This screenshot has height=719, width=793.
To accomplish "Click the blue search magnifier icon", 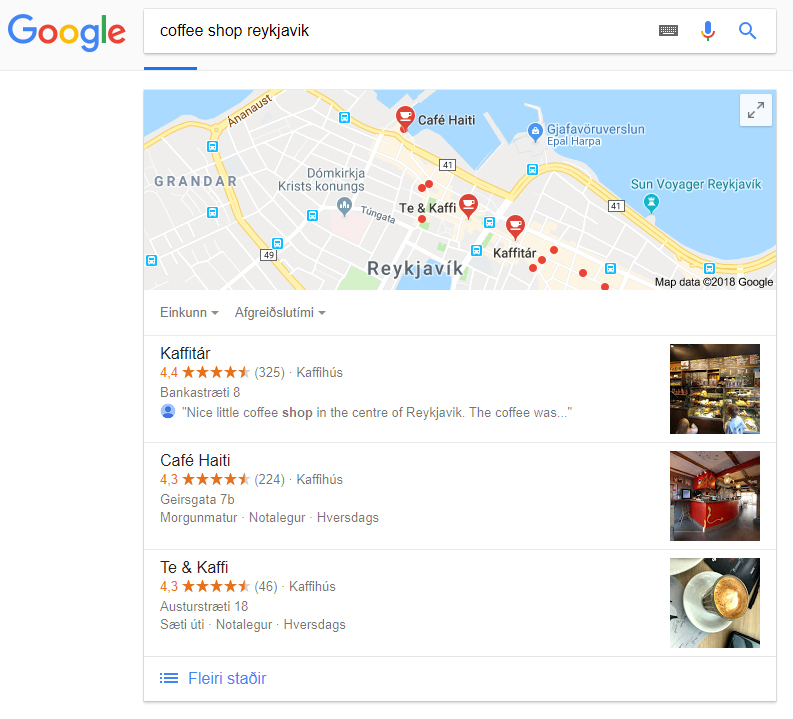I will [x=747, y=31].
